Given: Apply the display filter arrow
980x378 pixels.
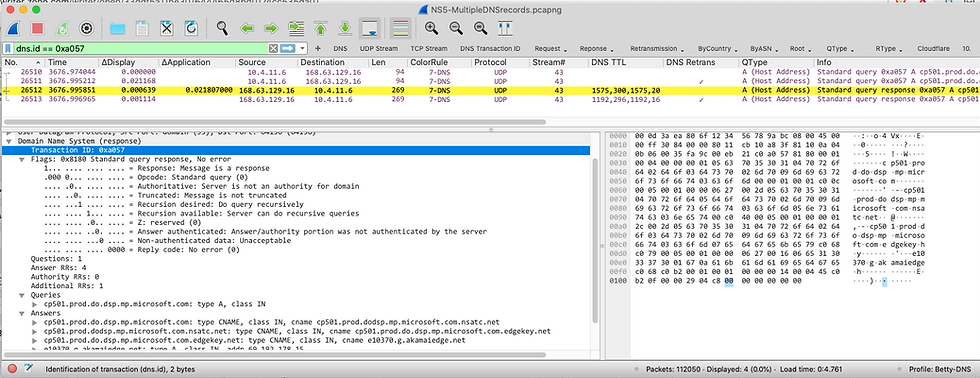Looking at the screenshot, I should tap(287, 48).
